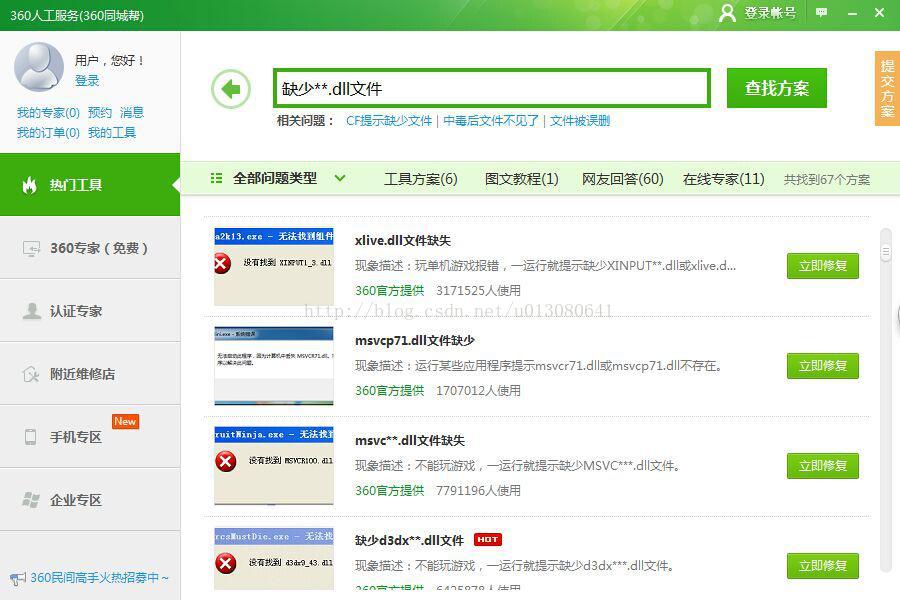
Task: Click 7791196人使用 usage count
Action: click(x=478, y=490)
